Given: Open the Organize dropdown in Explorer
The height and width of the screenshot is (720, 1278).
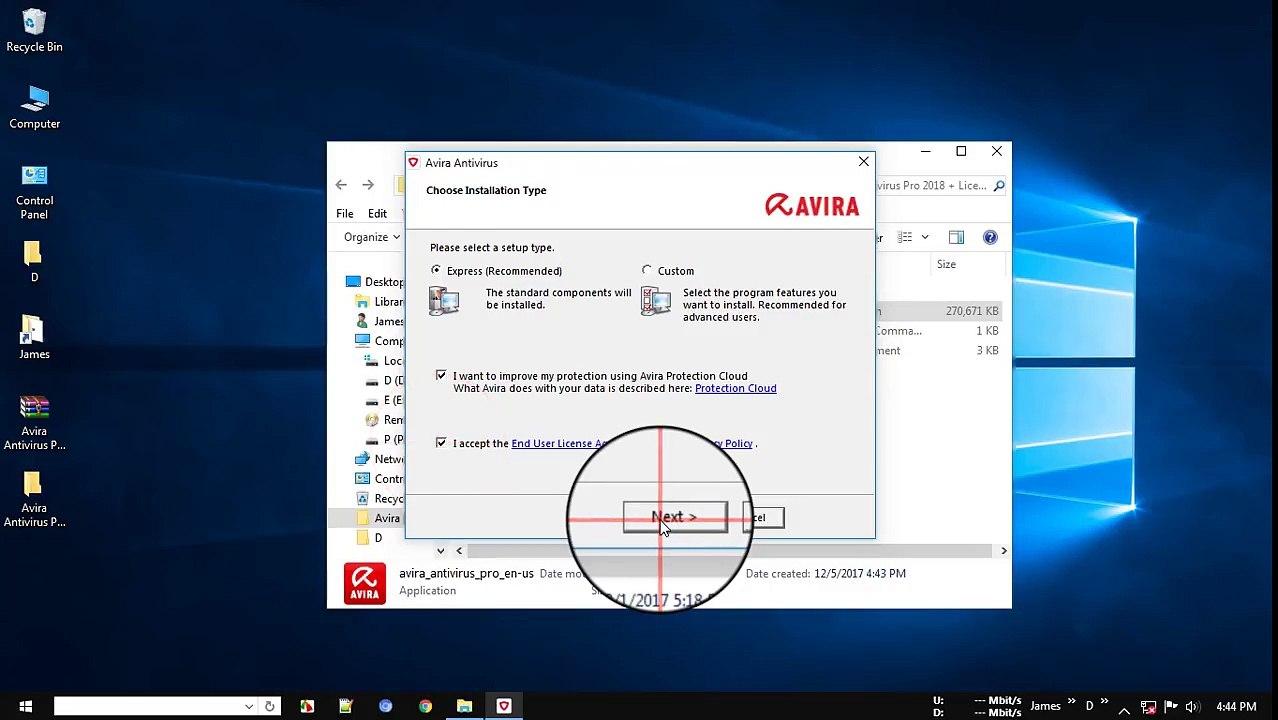Looking at the screenshot, I should [371, 237].
